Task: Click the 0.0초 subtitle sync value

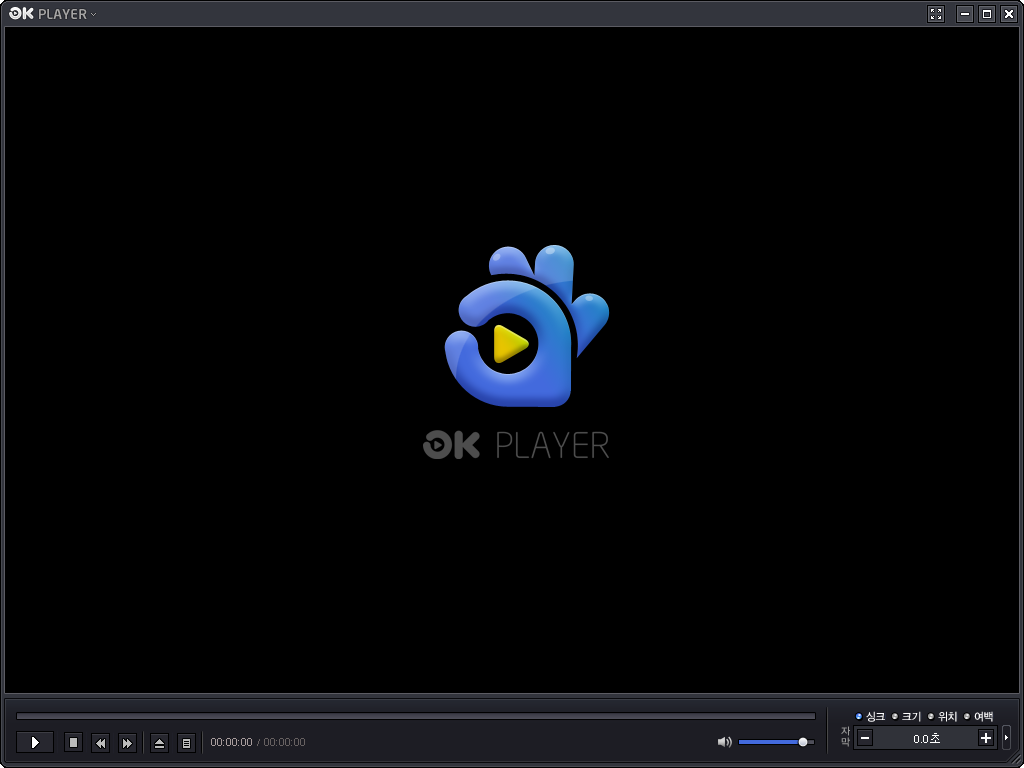Action: pyautogui.click(x=926, y=739)
